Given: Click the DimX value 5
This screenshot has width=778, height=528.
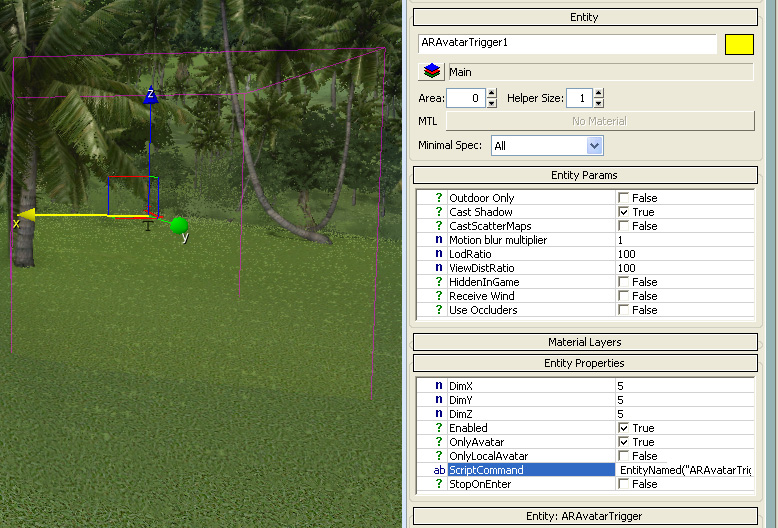Looking at the screenshot, I should (685, 386).
